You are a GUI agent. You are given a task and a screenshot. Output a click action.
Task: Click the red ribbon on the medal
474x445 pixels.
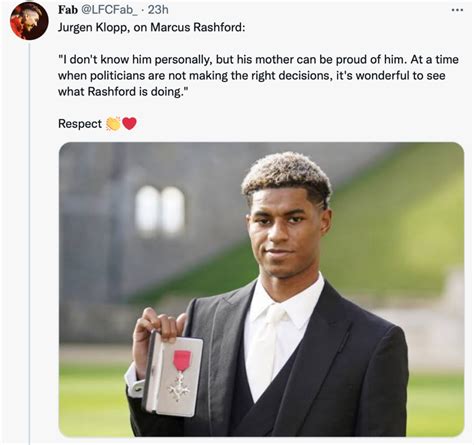tap(182, 361)
